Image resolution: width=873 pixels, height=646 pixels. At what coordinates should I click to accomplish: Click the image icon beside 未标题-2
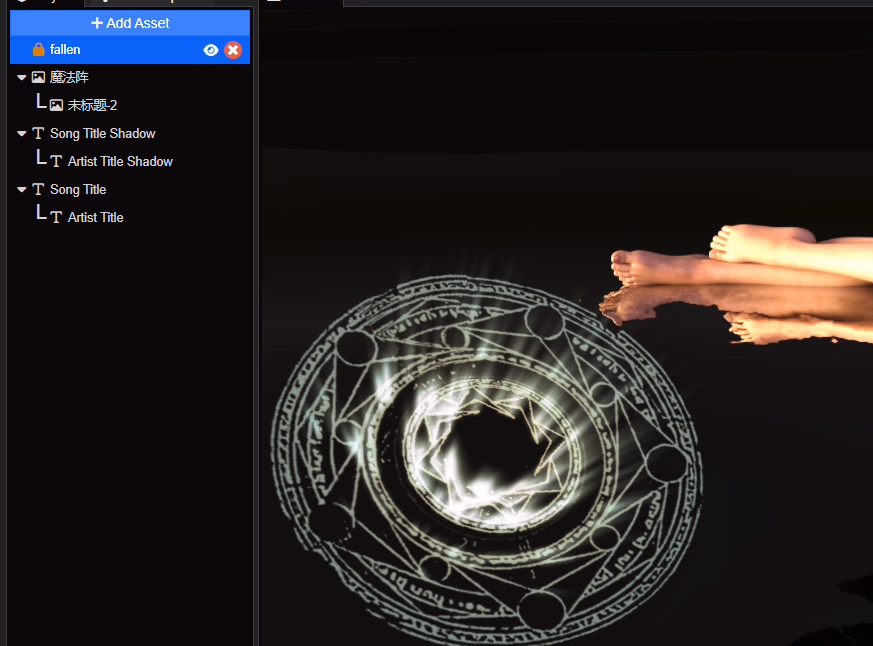point(56,105)
